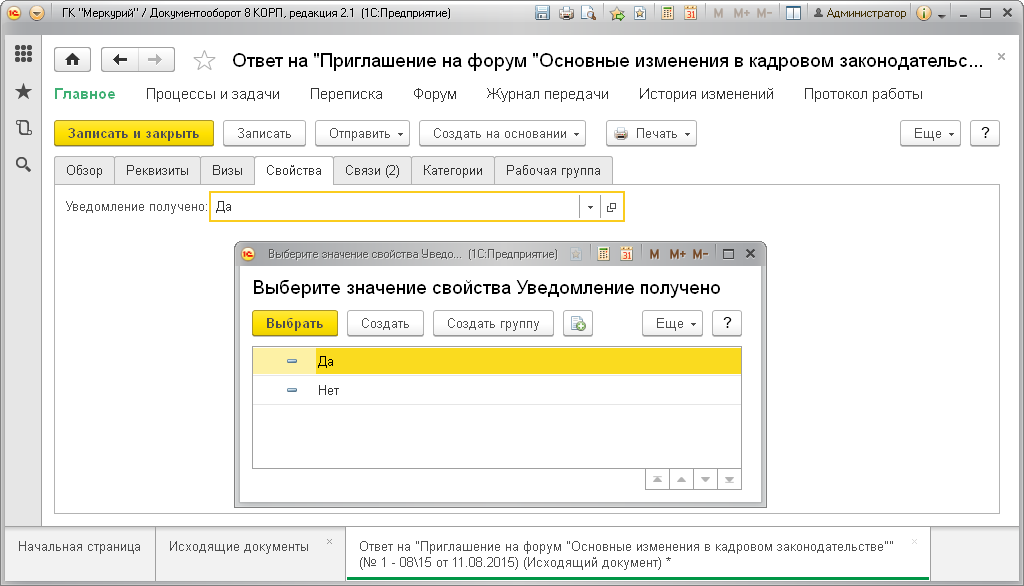Open info icon in main title bar
The image size is (1024, 586).
coord(923,13)
